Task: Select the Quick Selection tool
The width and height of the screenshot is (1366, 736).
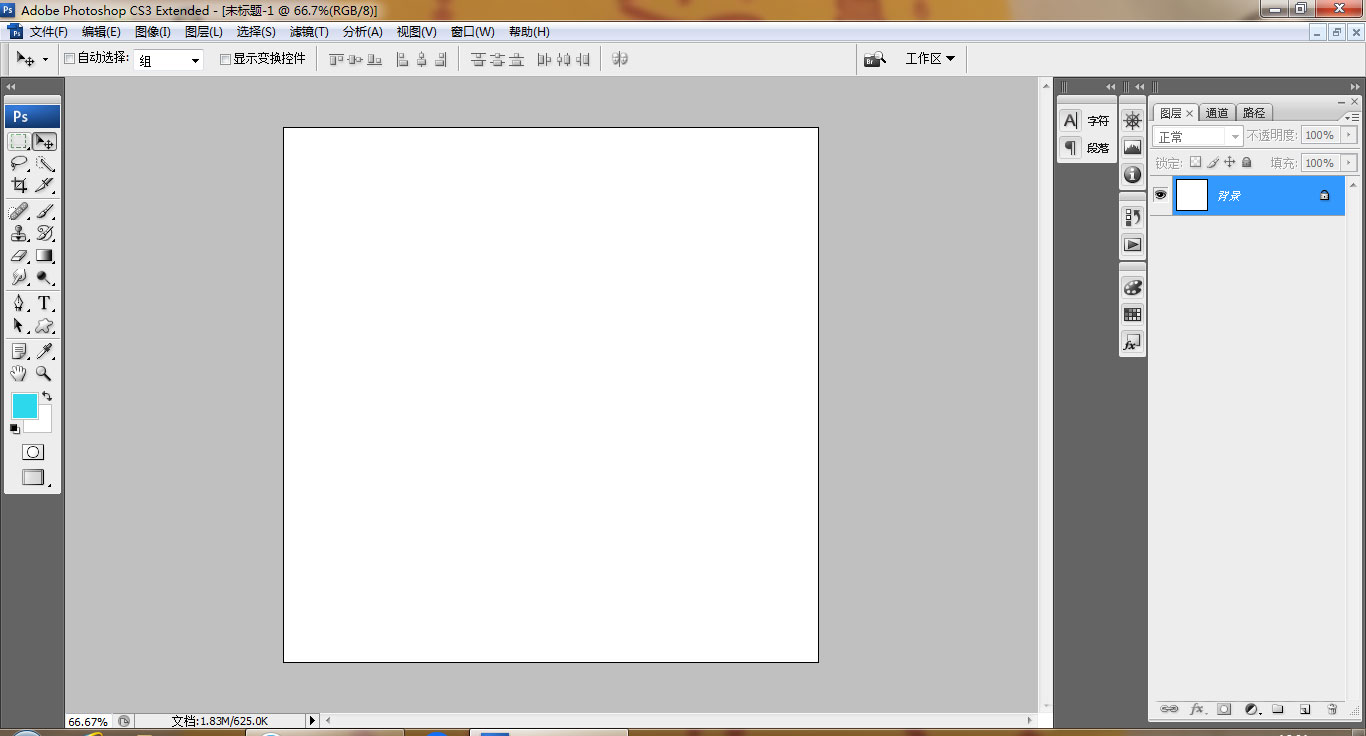Action: [x=45, y=164]
